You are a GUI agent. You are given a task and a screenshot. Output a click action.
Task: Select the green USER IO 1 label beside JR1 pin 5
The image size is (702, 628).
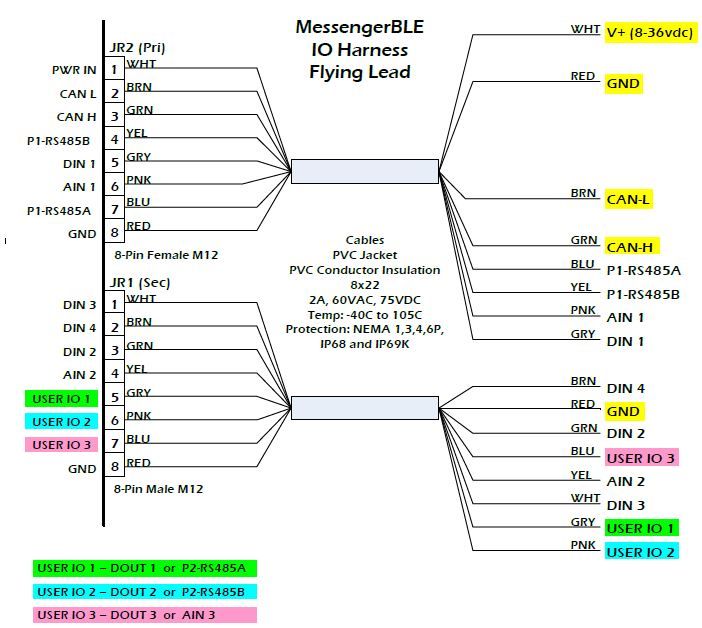pos(61,399)
